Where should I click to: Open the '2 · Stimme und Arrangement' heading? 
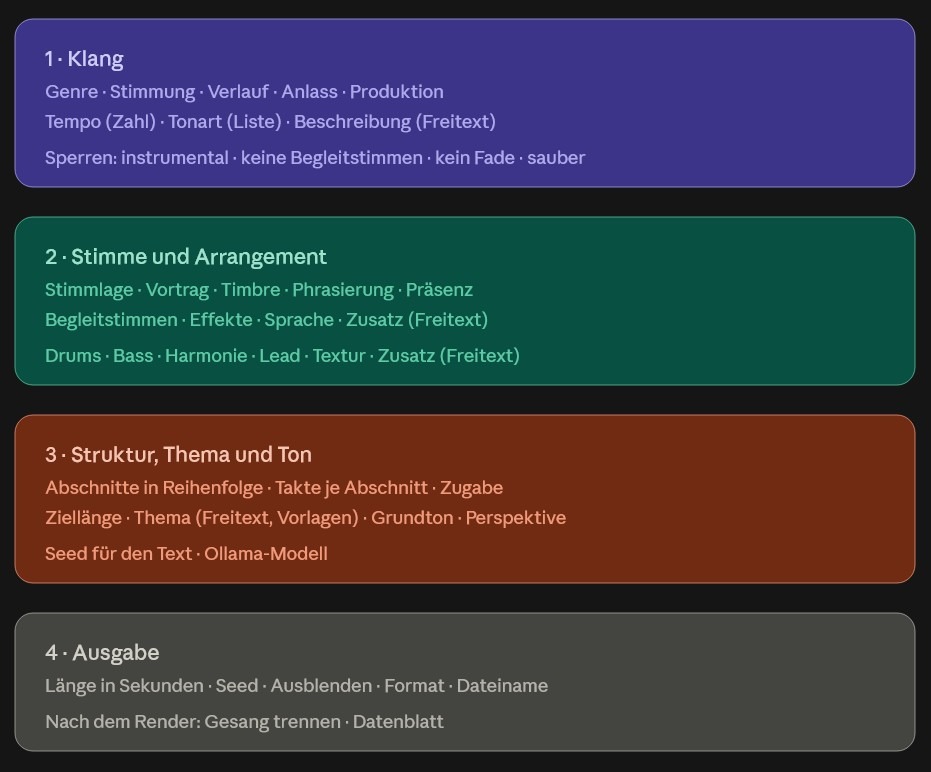tap(186, 257)
